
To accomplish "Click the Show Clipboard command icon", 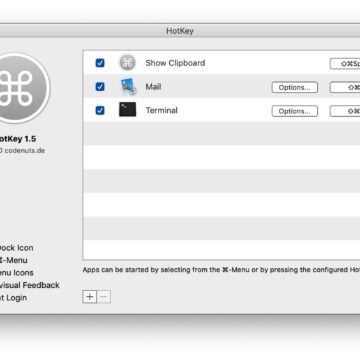I will pyautogui.click(x=127, y=63).
